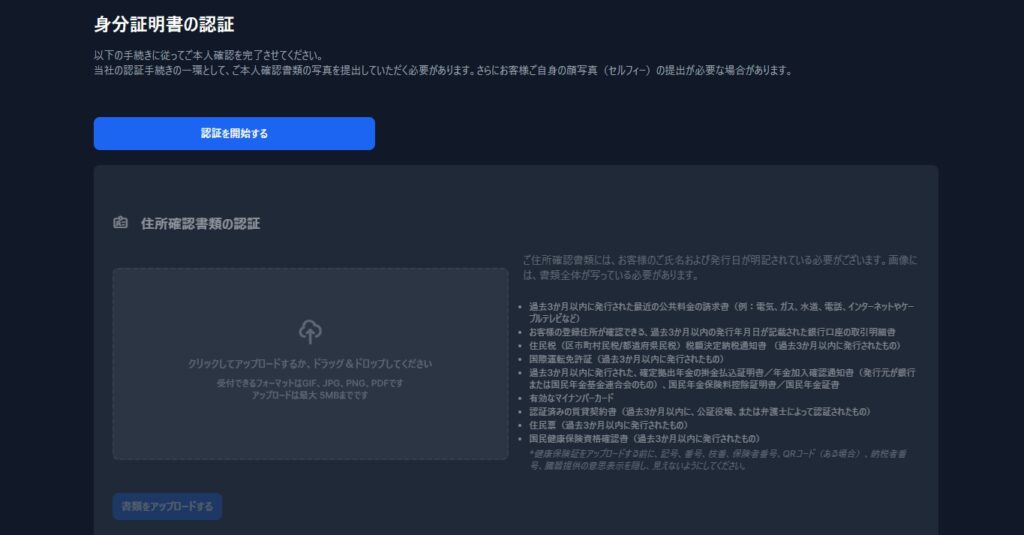The height and width of the screenshot is (535, 1024).
Task: Click the cloud upload arrow icon
Action: tap(310, 331)
